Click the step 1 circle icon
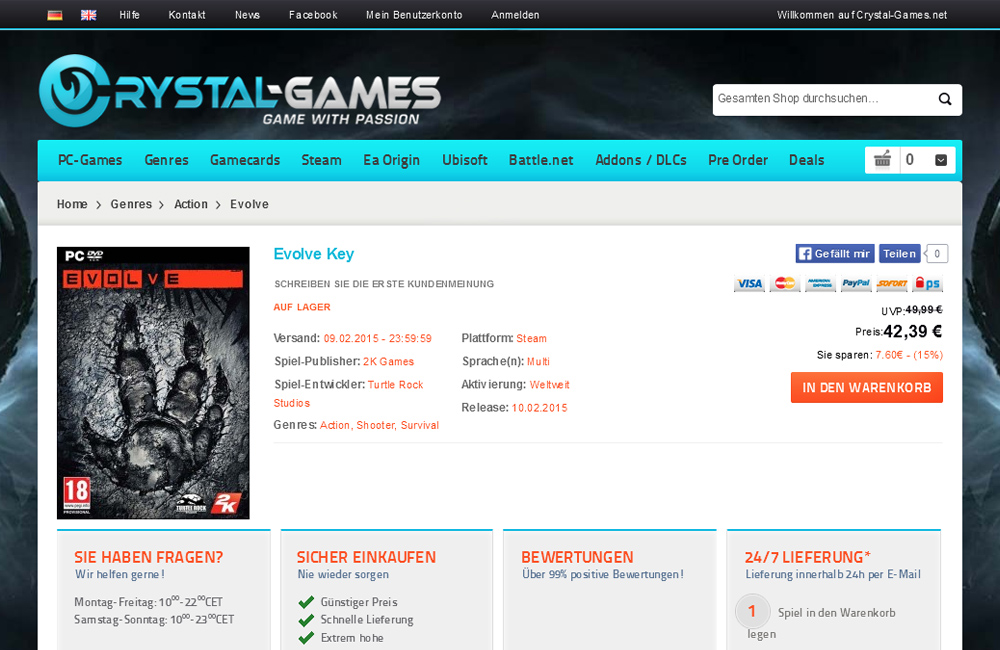 [x=753, y=611]
